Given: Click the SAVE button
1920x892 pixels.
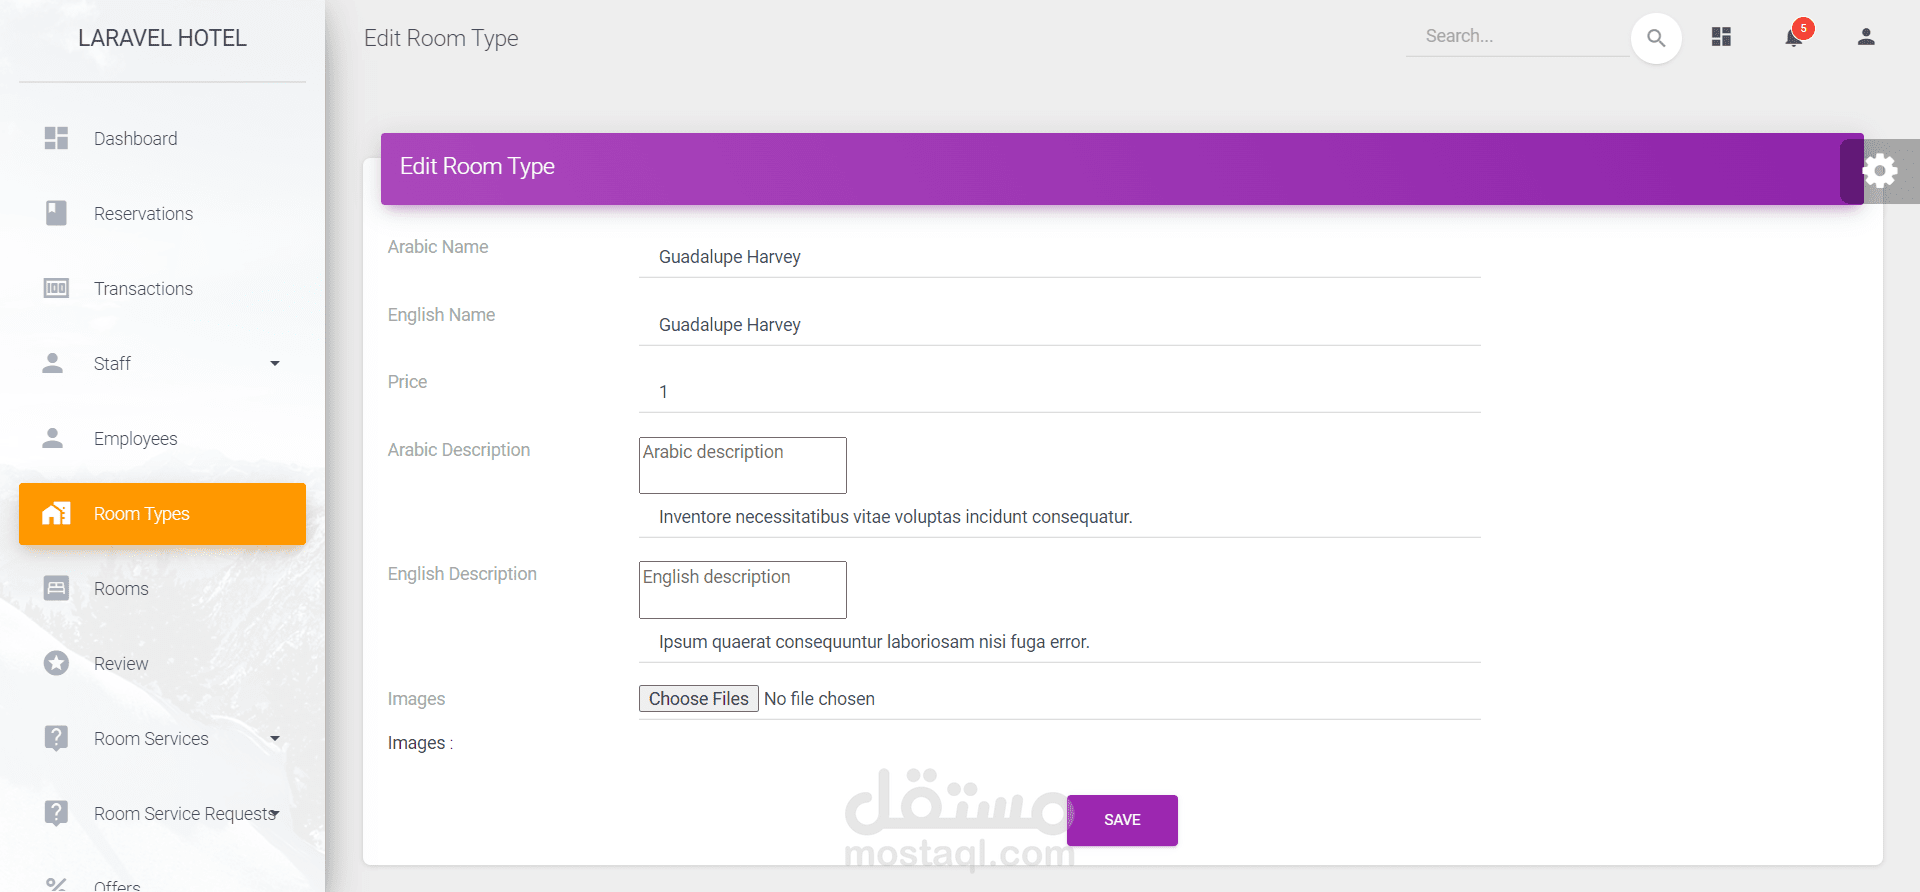Looking at the screenshot, I should (1122, 820).
